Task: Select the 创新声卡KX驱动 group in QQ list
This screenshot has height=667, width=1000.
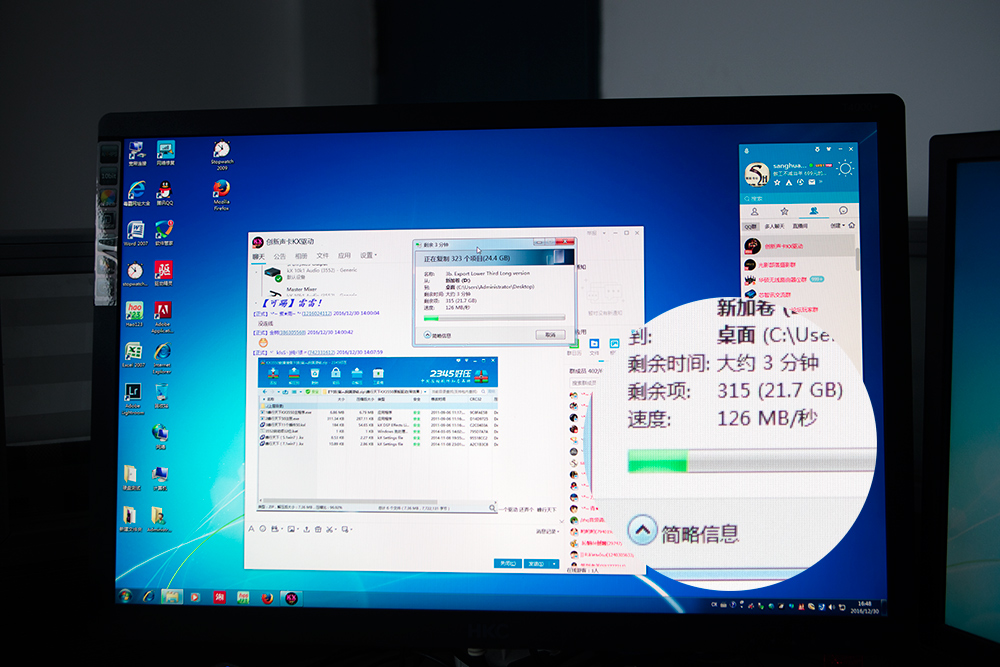Action: coord(799,246)
